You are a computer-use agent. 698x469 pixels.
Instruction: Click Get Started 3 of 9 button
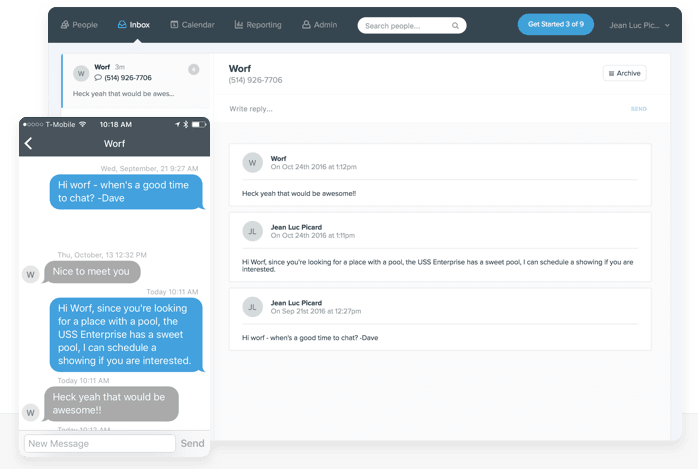[x=555, y=25]
